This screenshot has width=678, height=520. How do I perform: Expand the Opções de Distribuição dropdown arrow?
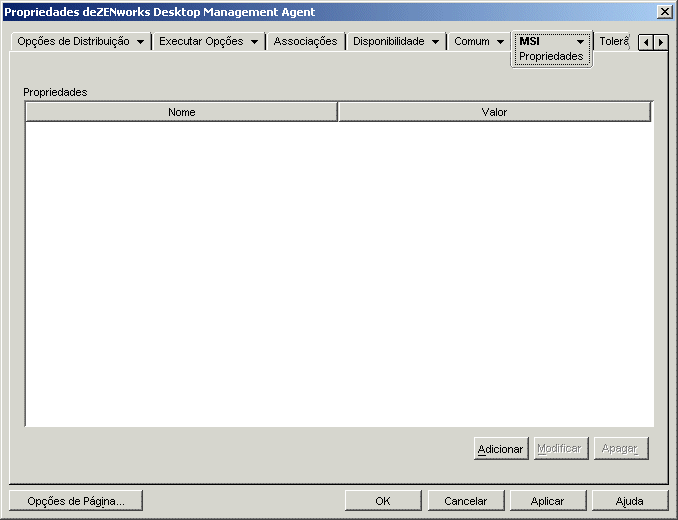point(141,42)
